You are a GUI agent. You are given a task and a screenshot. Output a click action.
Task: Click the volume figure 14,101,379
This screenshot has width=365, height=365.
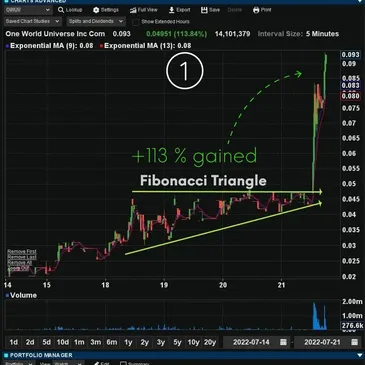point(232,34)
